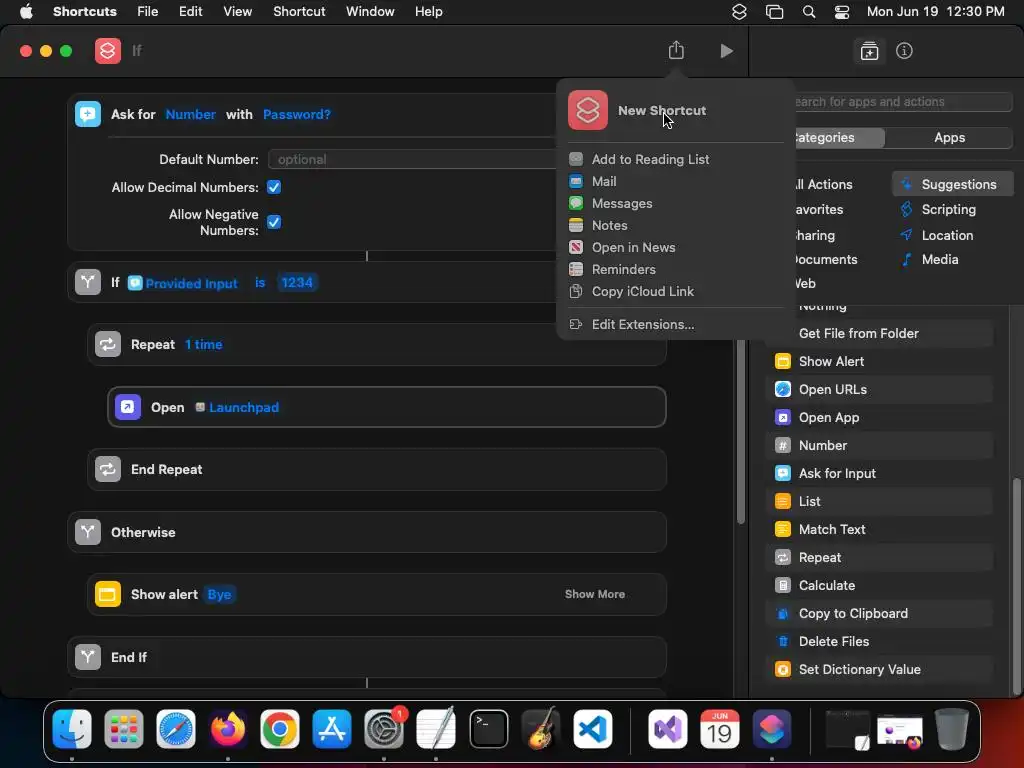
Task: Open Visual Studio Code from the Dock
Action: pos(592,729)
